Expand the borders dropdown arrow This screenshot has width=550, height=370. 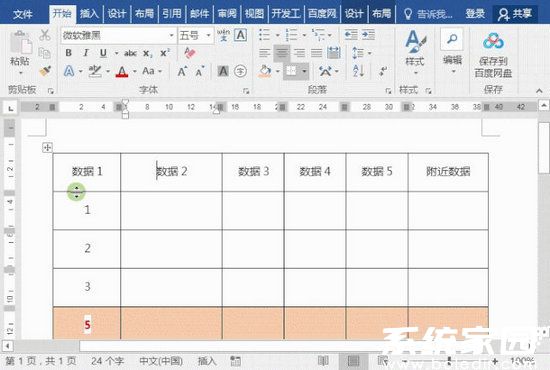tap(304, 71)
